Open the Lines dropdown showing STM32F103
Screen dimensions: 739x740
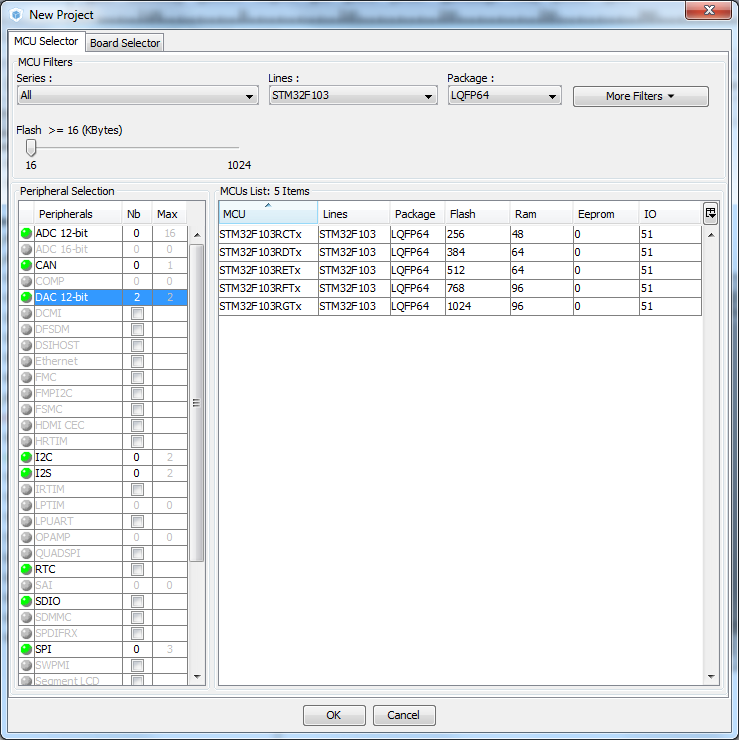click(x=353, y=95)
